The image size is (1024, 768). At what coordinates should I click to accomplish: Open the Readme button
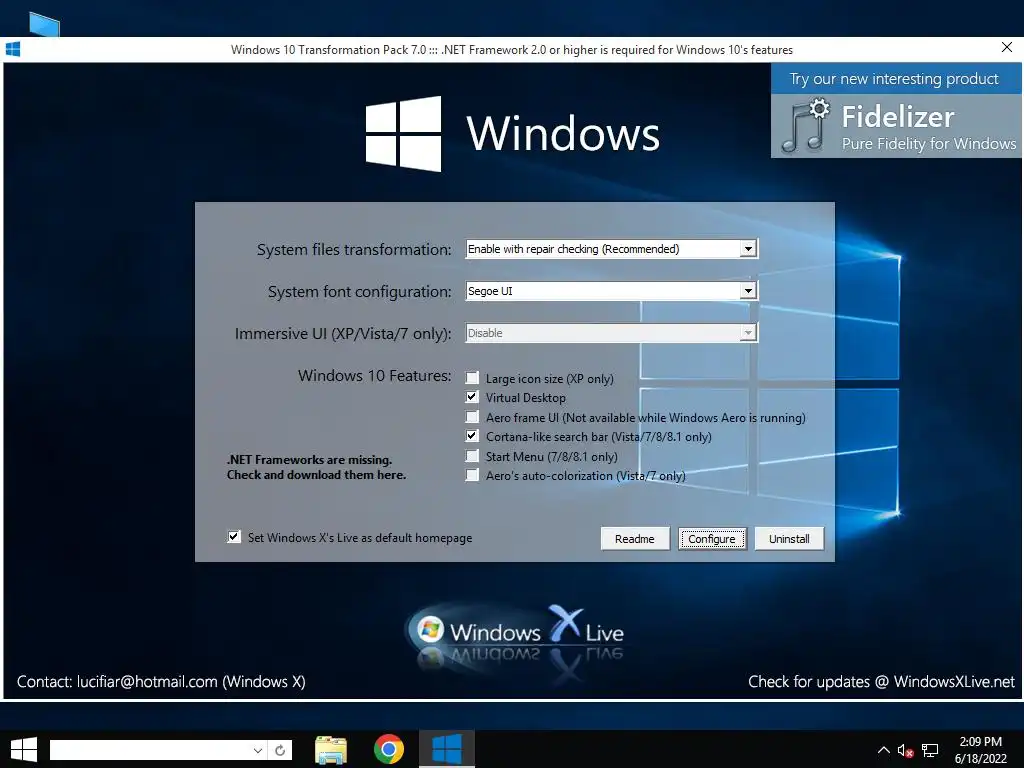point(635,539)
